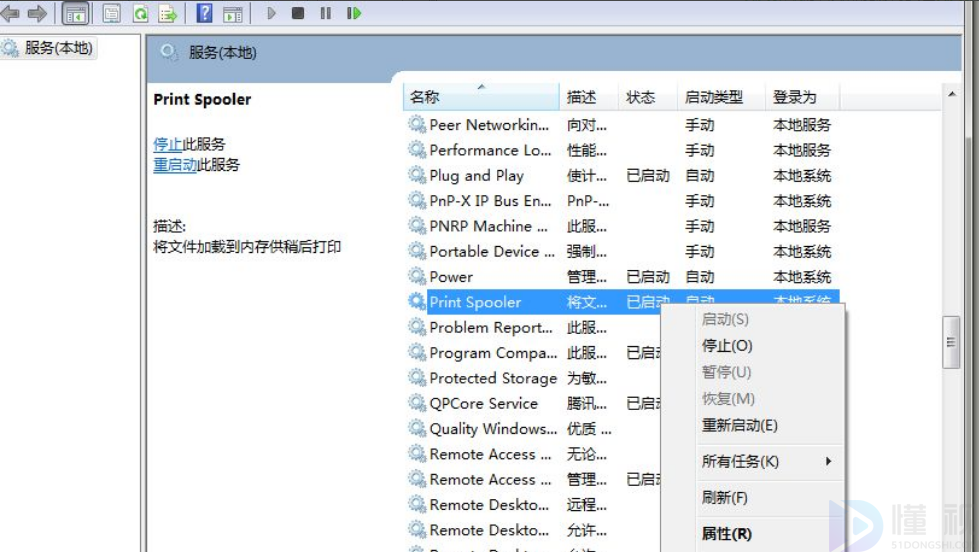Sort by the 名称 column header
The height and width of the screenshot is (552, 979).
click(481, 97)
